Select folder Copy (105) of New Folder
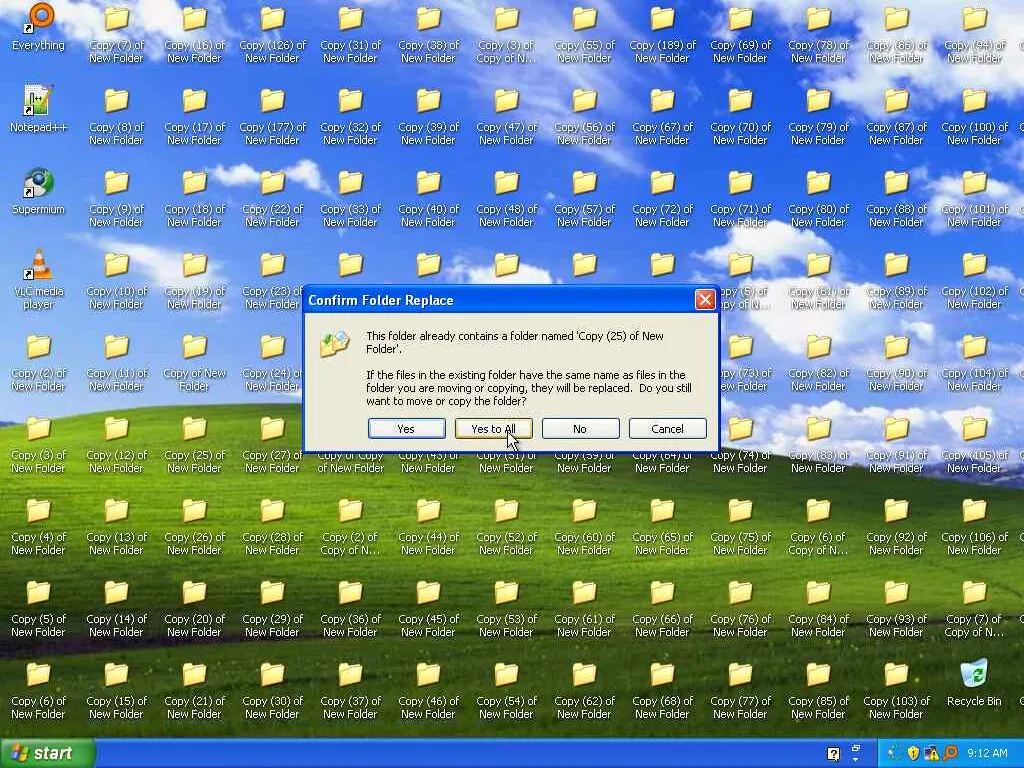The width and height of the screenshot is (1024, 768). pos(974,445)
